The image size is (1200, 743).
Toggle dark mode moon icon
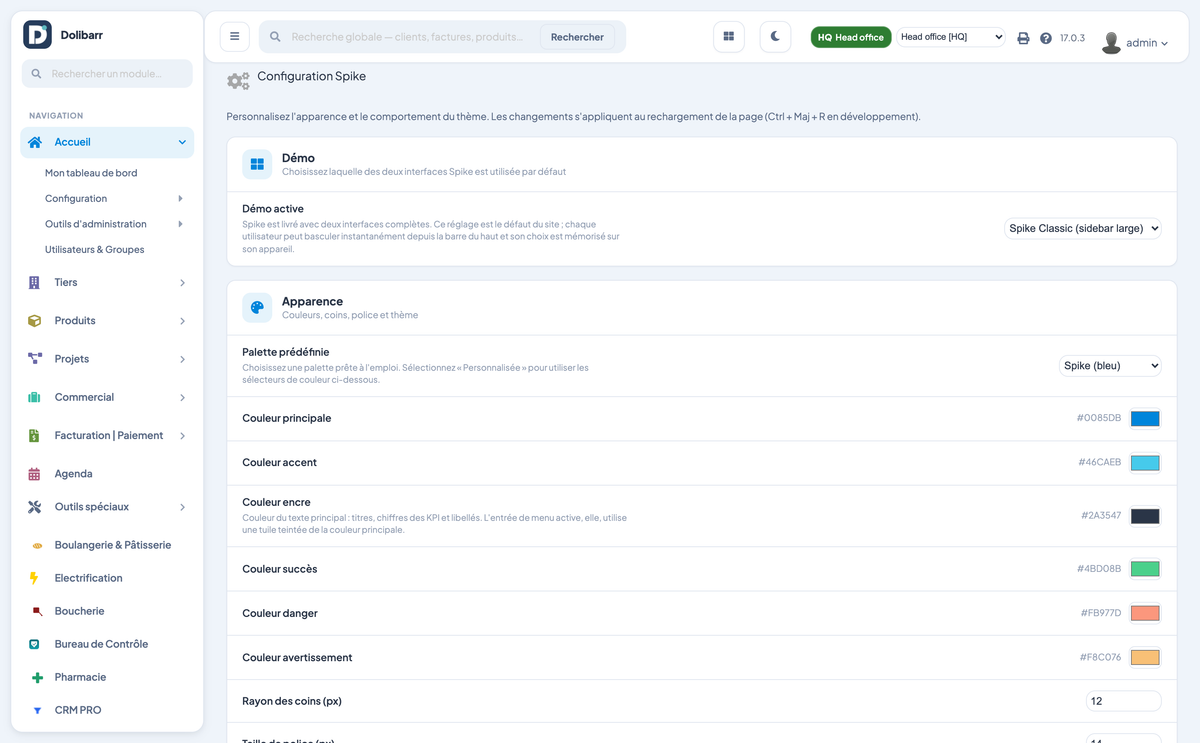775,37
